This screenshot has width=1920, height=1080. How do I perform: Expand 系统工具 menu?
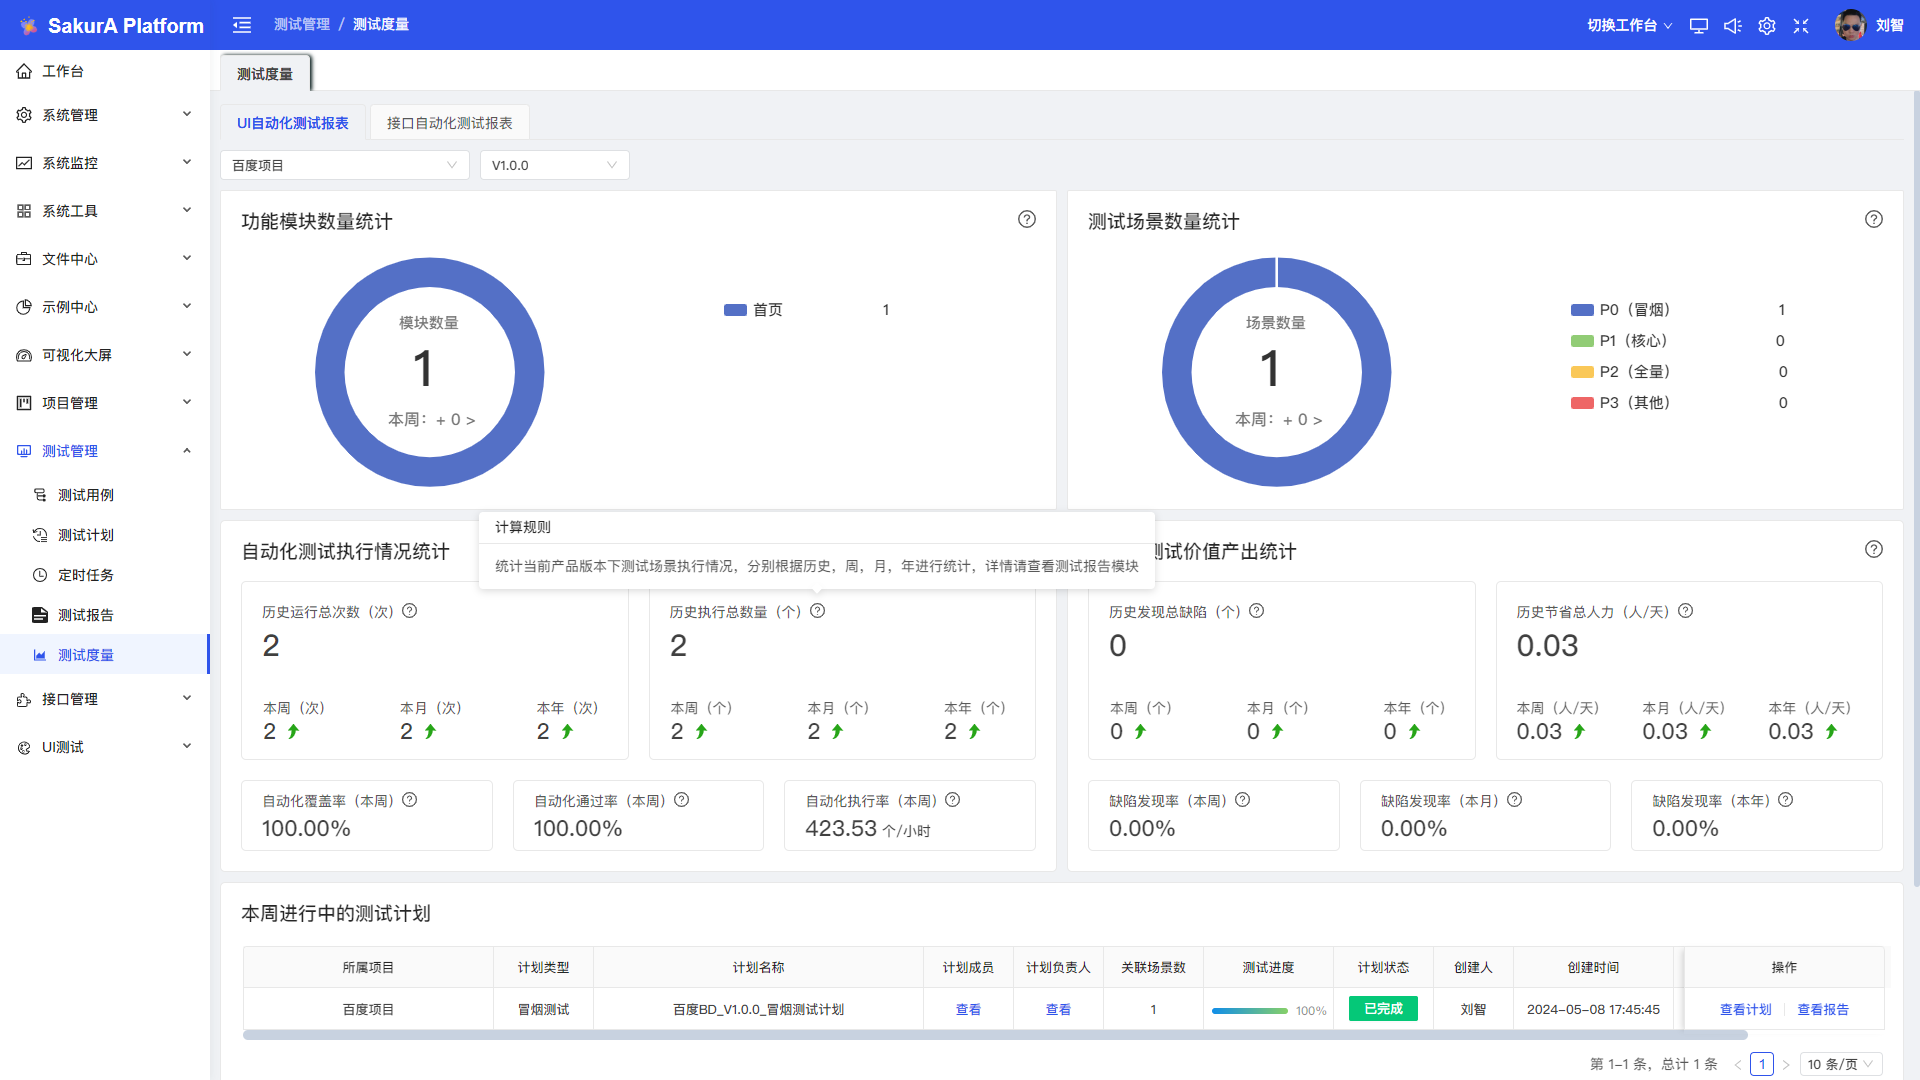pyautogui.click(x=105, y=211)
